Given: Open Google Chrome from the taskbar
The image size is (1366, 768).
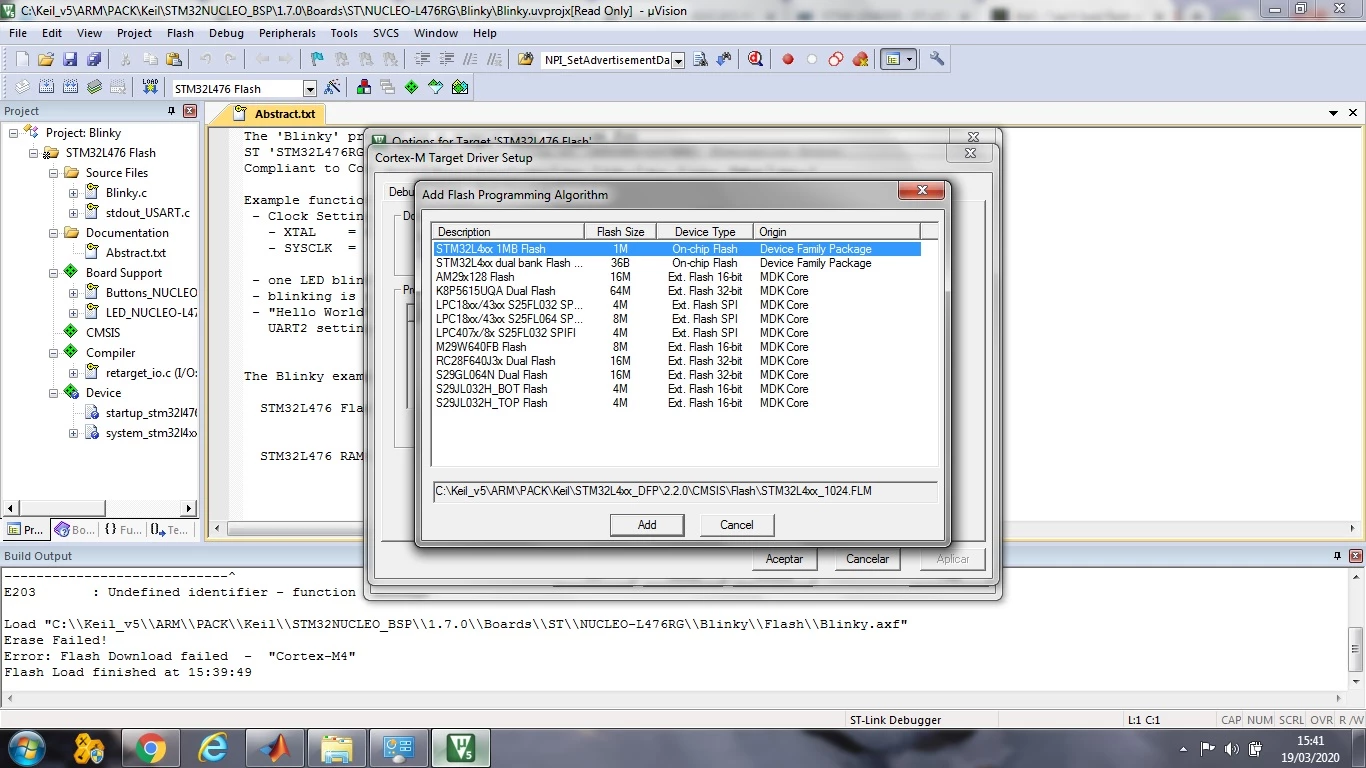Looking at the screenshot, I should pyautogui.click(x=150, y=748).
